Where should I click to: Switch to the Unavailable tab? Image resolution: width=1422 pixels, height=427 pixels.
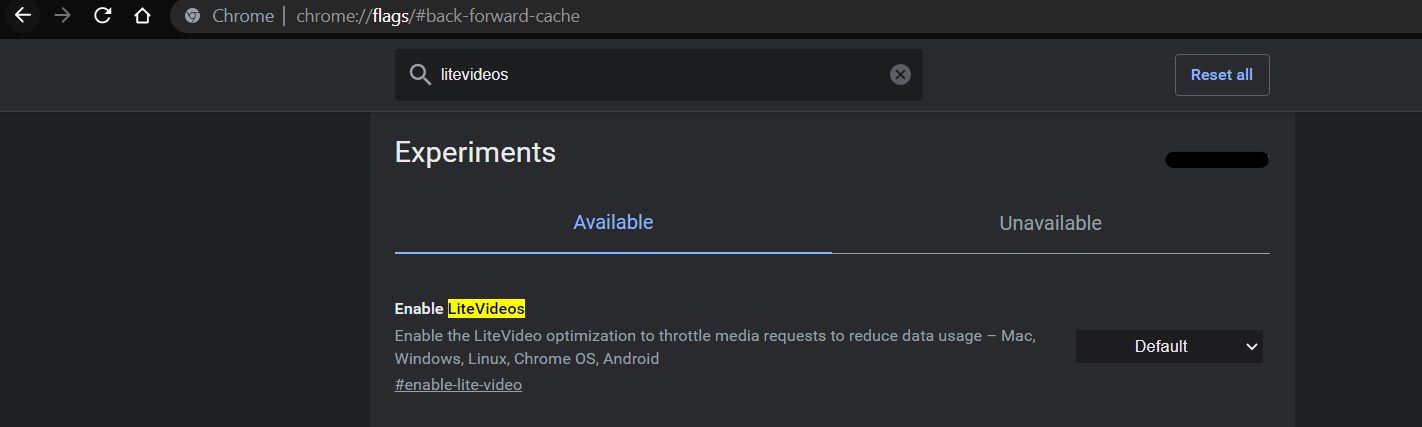(x=1050, y=223)
